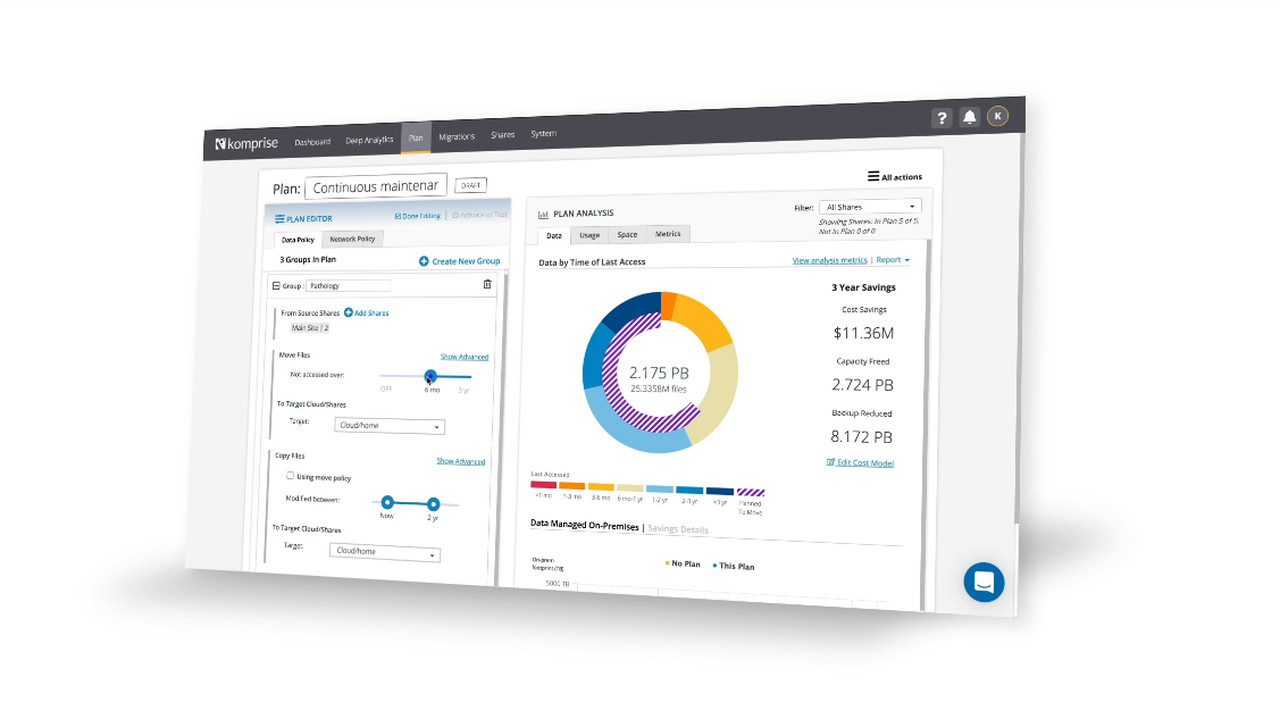This screenshot has height=720, width=1280.
Task: Click Show Advanced under Move Files
Action: coord(464,357)
